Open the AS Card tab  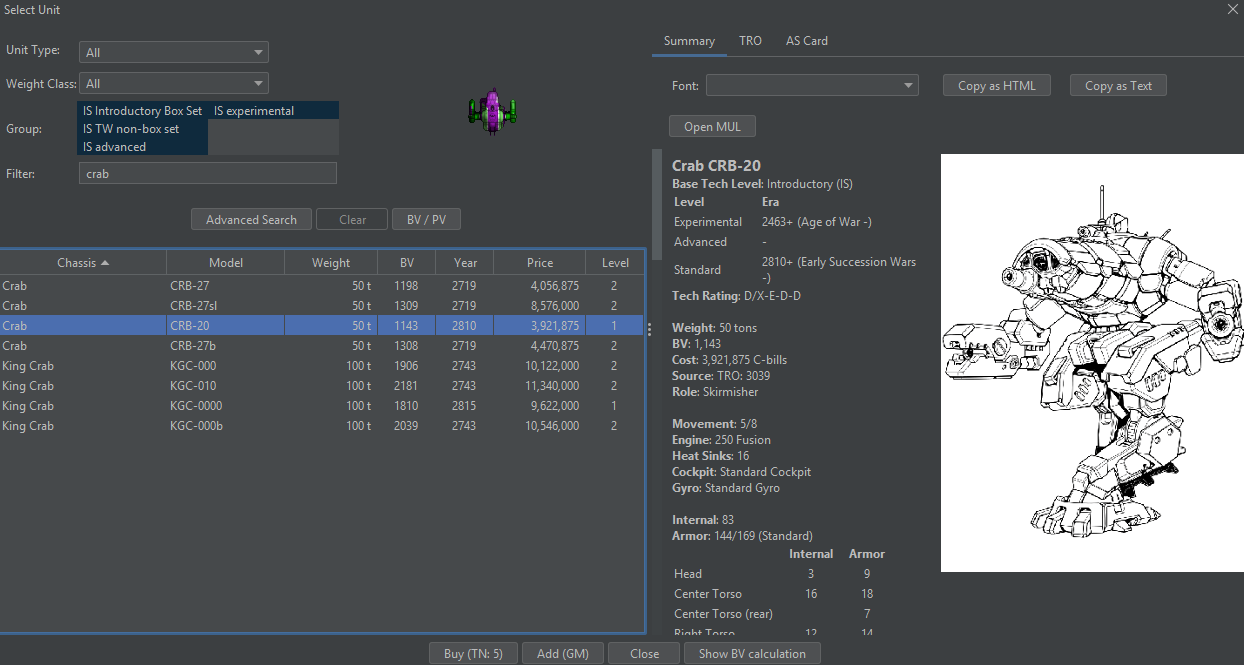(x=806, y=41)
